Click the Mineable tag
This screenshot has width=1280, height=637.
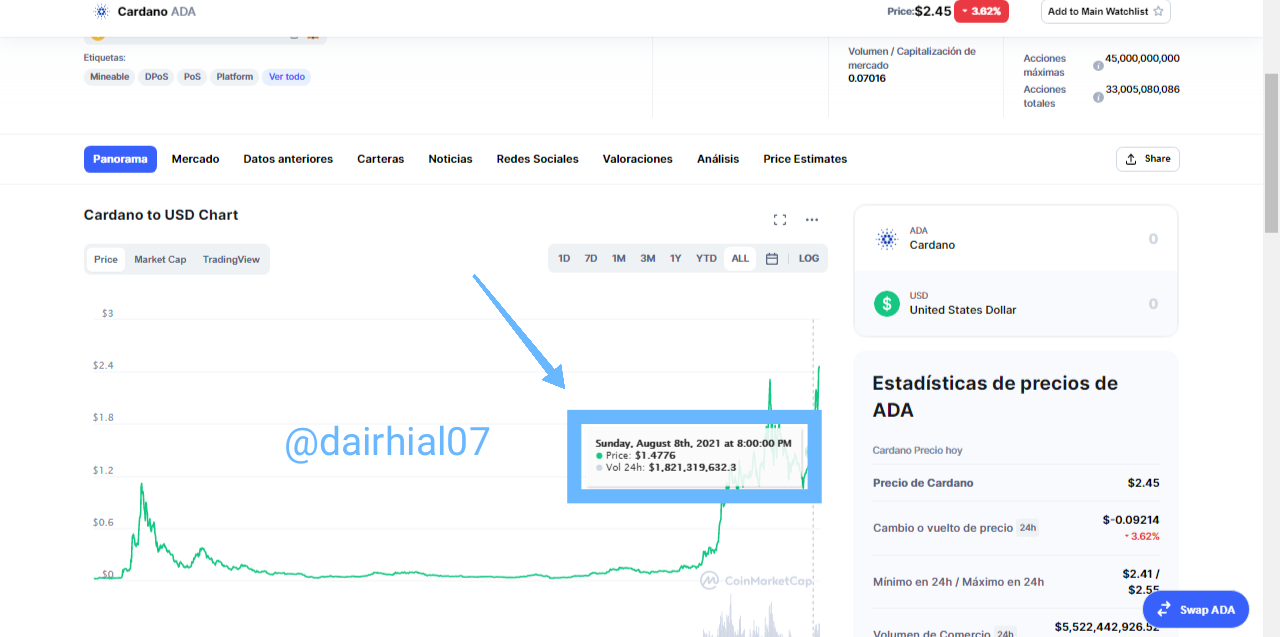click(x=110, y=77)
